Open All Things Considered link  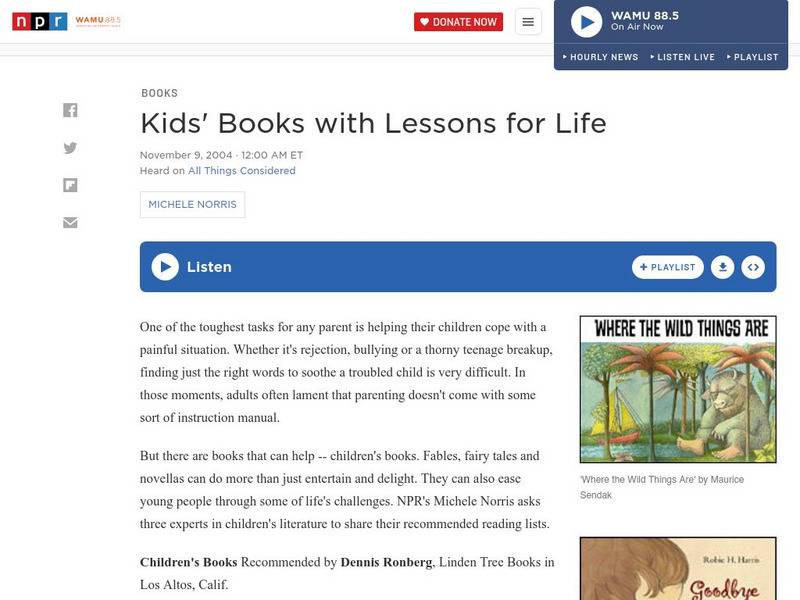(x=242, y=171)
